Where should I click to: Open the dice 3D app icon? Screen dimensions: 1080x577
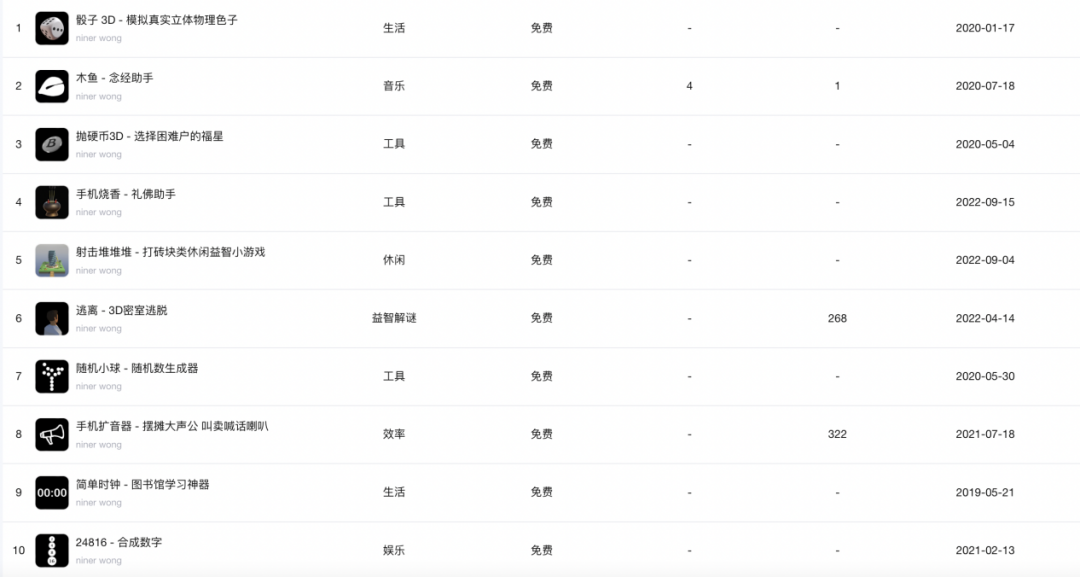(52, 28)
